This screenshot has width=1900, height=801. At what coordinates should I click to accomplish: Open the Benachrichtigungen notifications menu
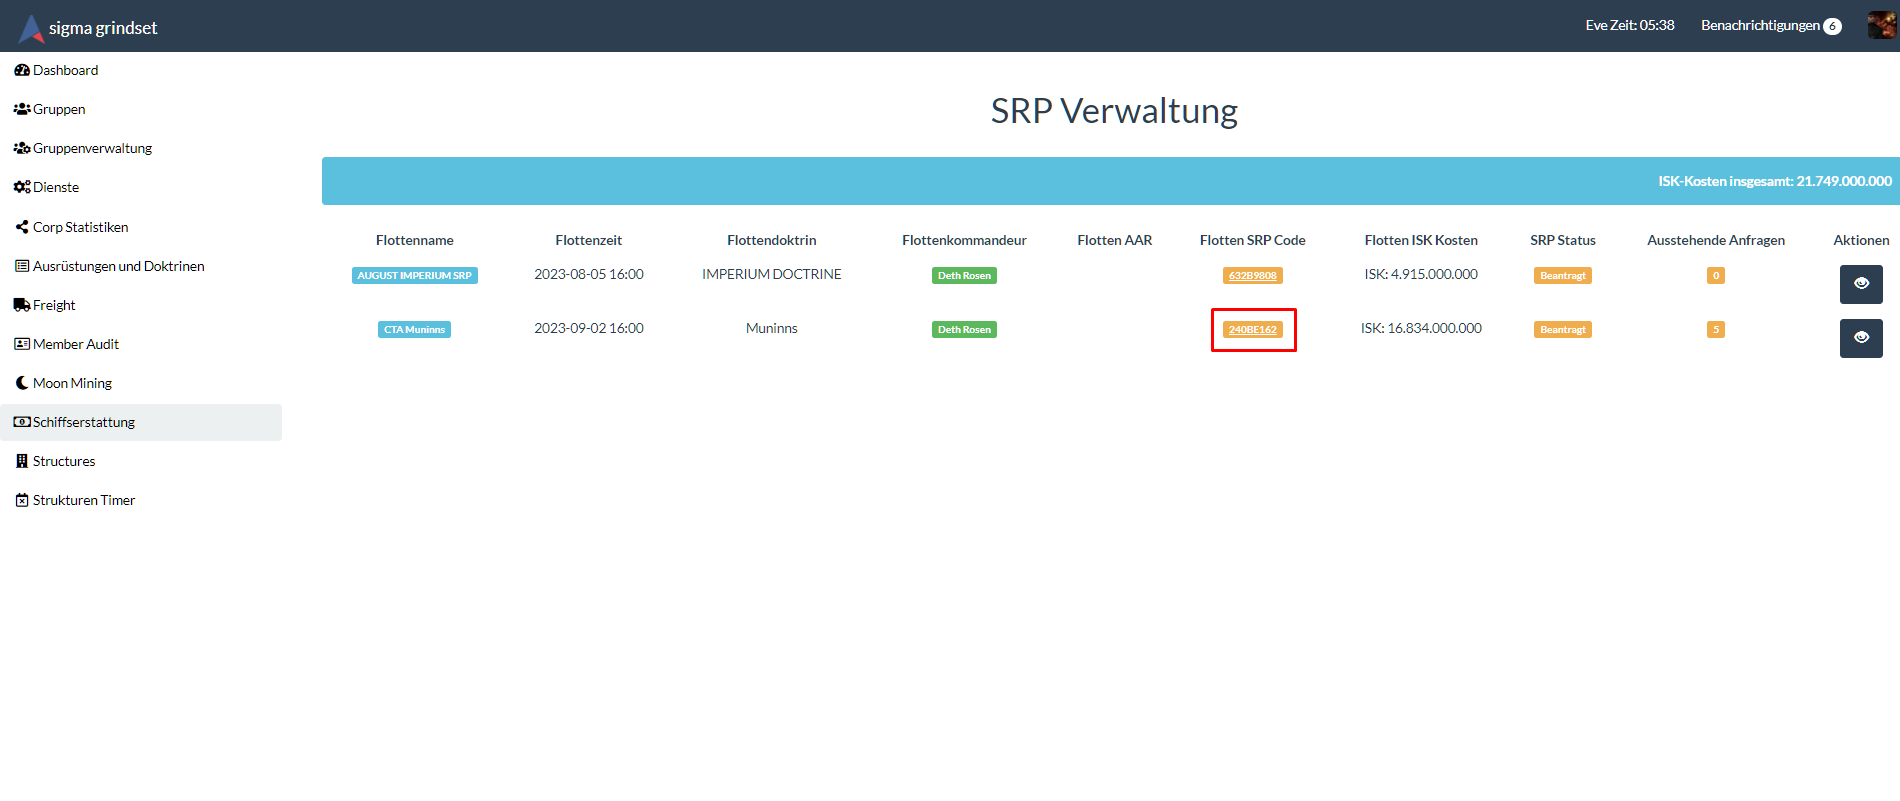coord(1770,26)
